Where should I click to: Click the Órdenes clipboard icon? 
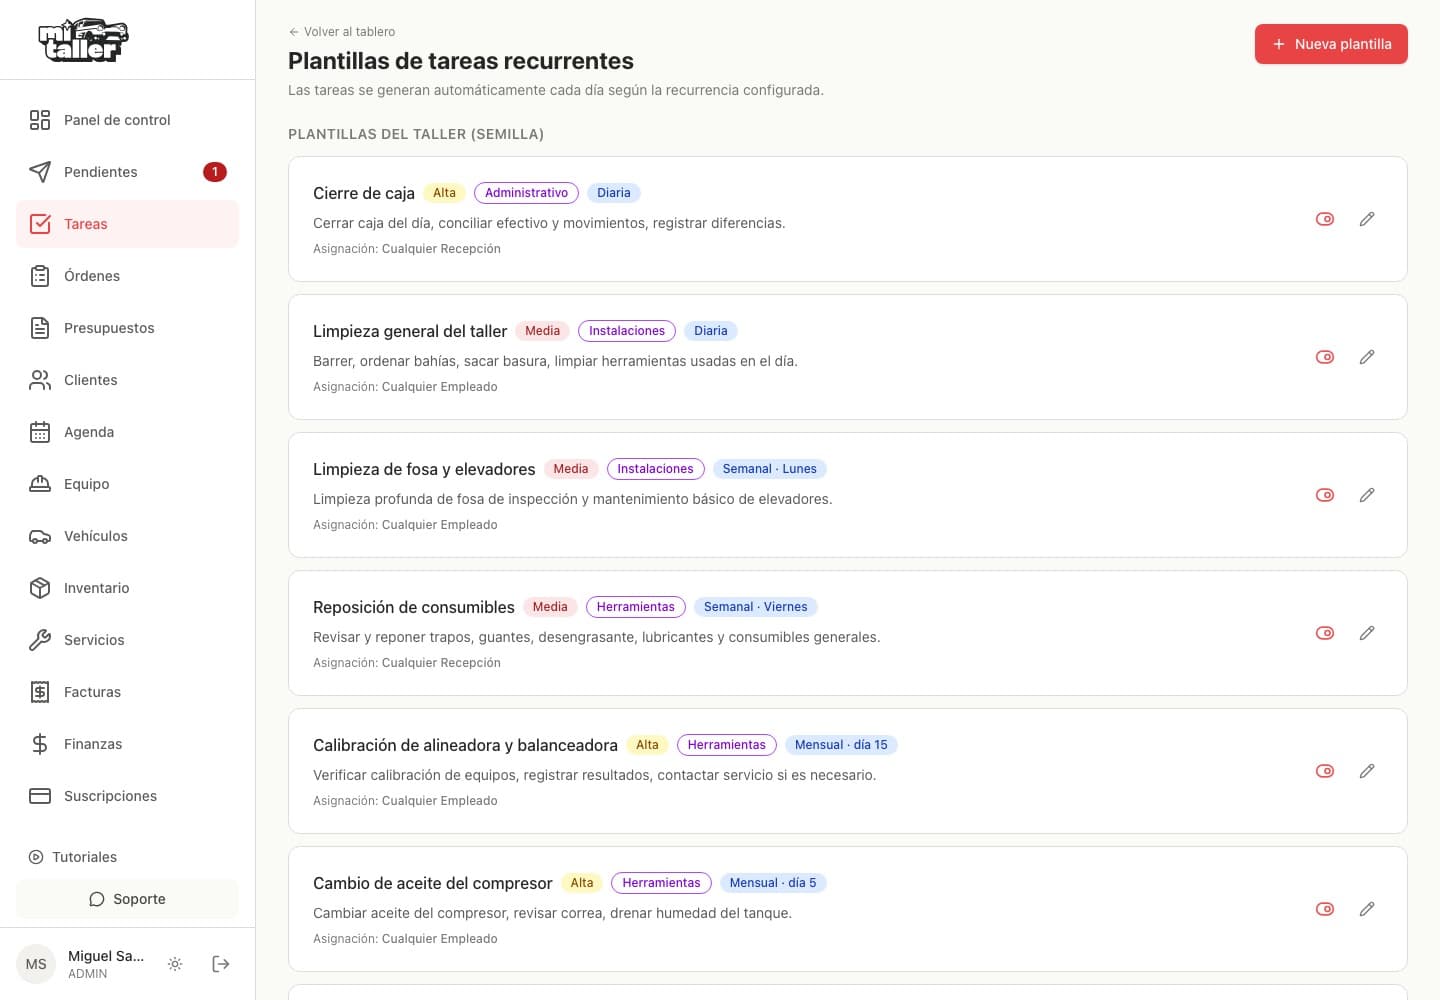40,276
